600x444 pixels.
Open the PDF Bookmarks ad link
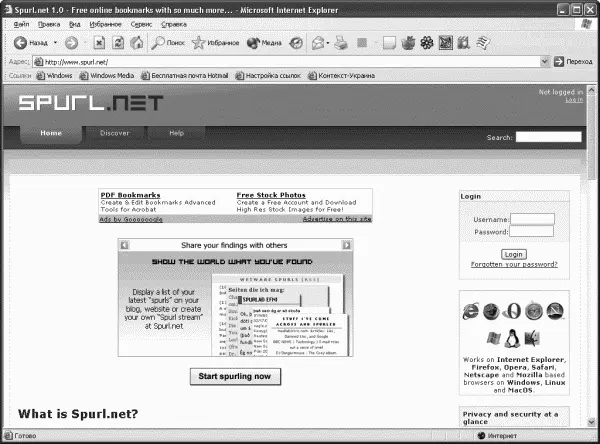click(x=130, y=195)
